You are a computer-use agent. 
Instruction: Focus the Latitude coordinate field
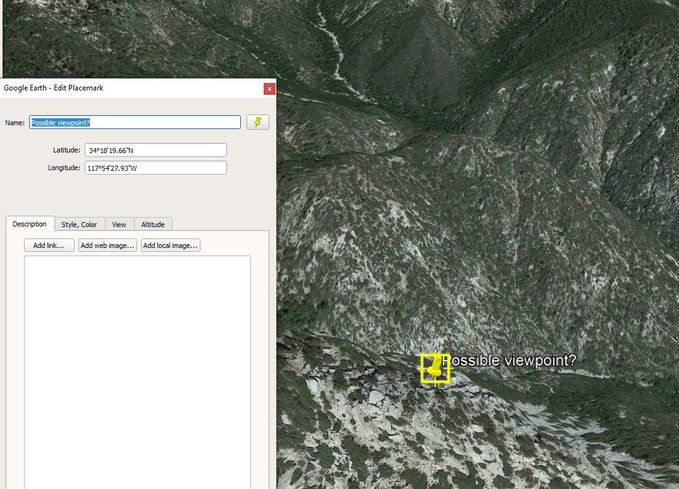[155, 150]
